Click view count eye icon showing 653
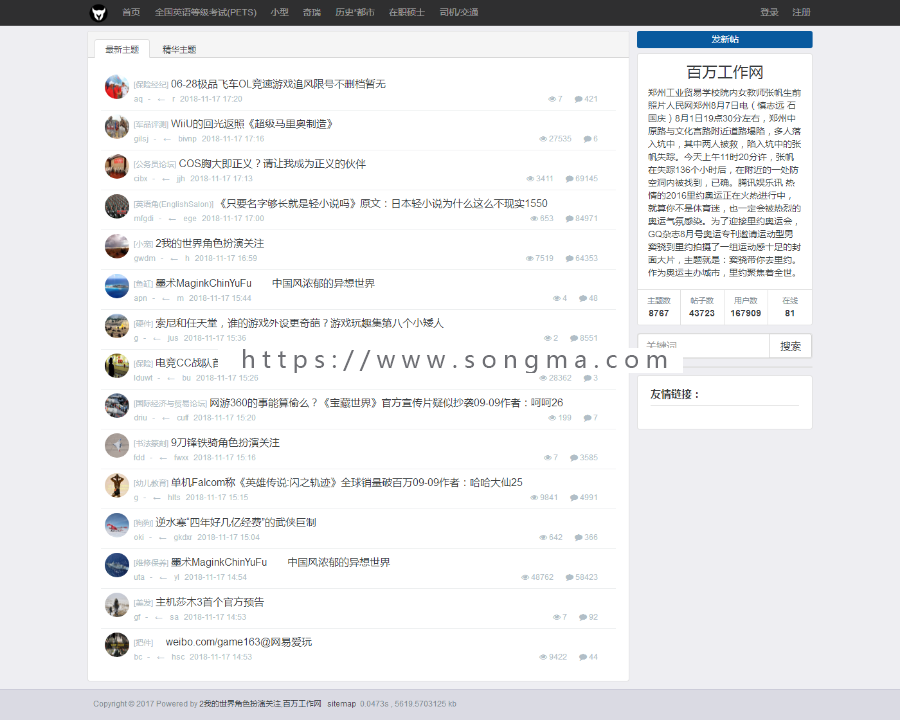Screen dimensions: 900x720 (x=534, y=219)
